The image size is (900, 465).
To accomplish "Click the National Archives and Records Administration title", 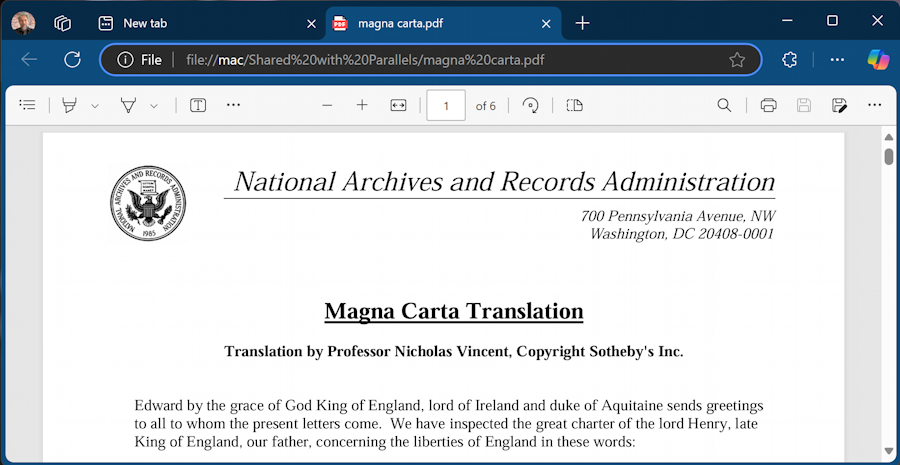I will coord(505,182).
